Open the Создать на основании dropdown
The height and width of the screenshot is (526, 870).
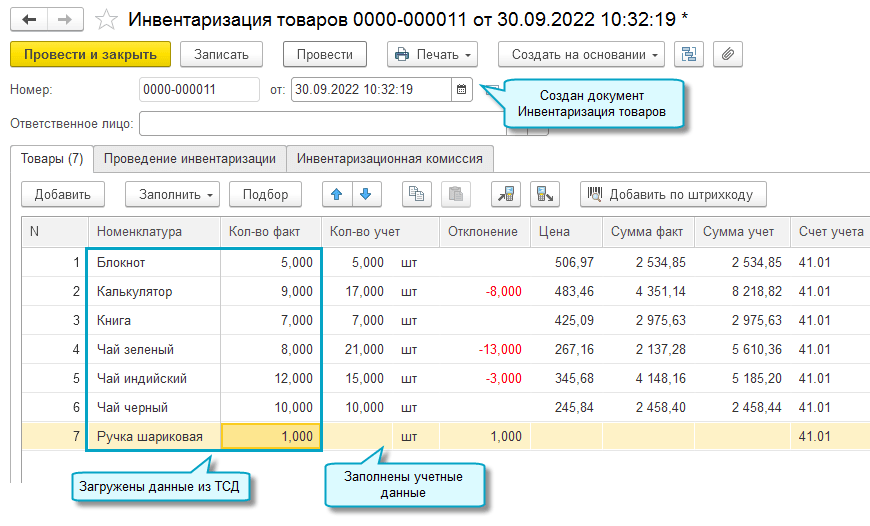pyautogui.click(x=580, y=54)
